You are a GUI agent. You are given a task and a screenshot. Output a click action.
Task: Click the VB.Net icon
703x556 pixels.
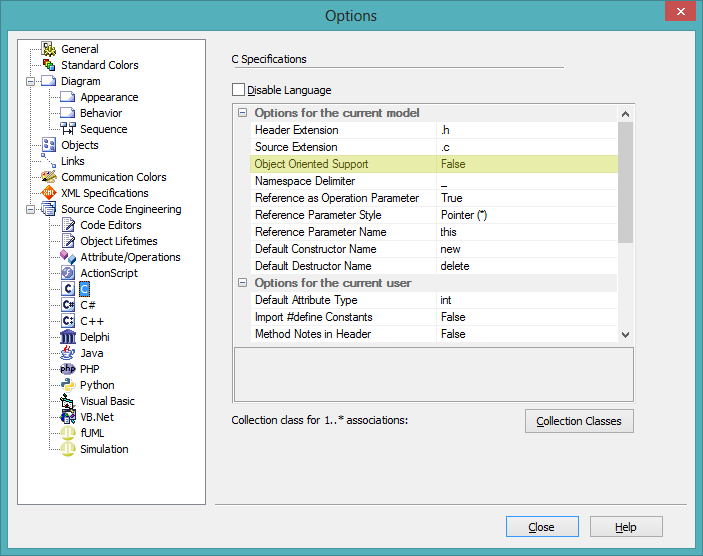point(68,417)
